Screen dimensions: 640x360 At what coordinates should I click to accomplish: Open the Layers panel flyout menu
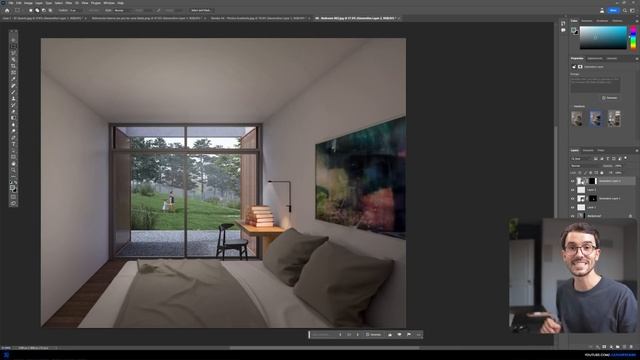click(x=636, y=151)
